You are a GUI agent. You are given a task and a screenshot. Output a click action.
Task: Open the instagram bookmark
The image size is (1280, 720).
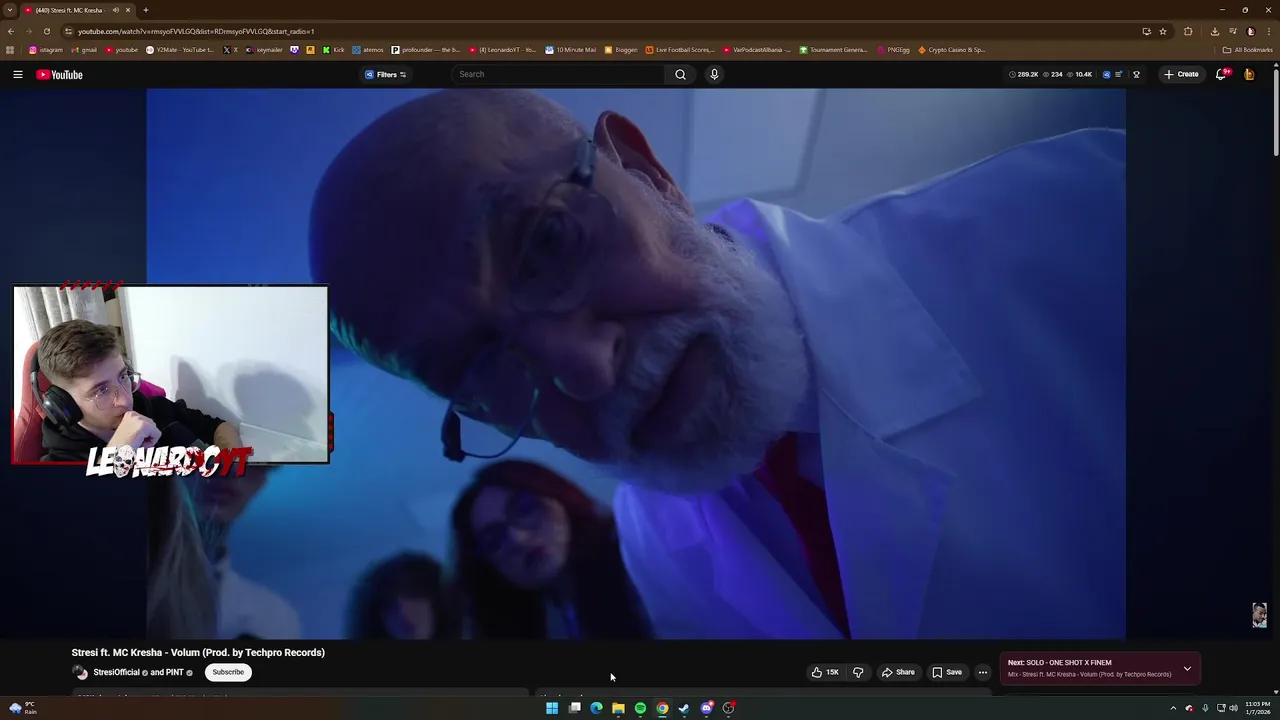[46, 49]
